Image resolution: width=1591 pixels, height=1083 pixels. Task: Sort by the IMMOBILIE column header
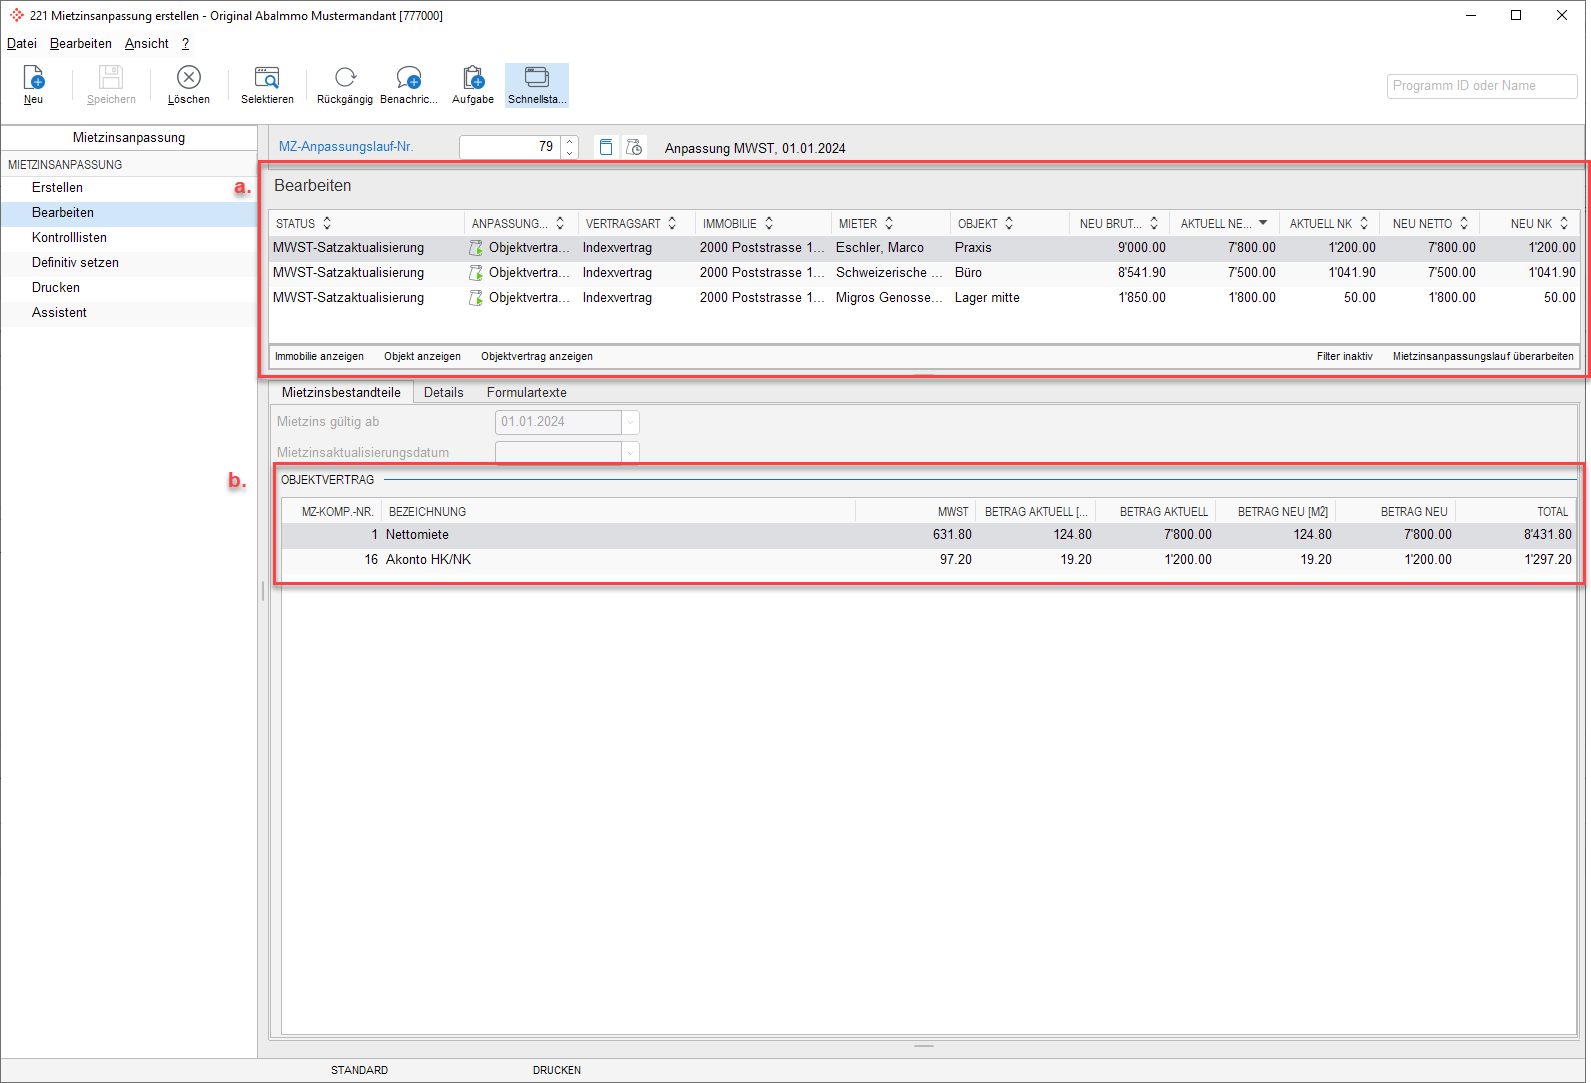[x=763, y=223]
